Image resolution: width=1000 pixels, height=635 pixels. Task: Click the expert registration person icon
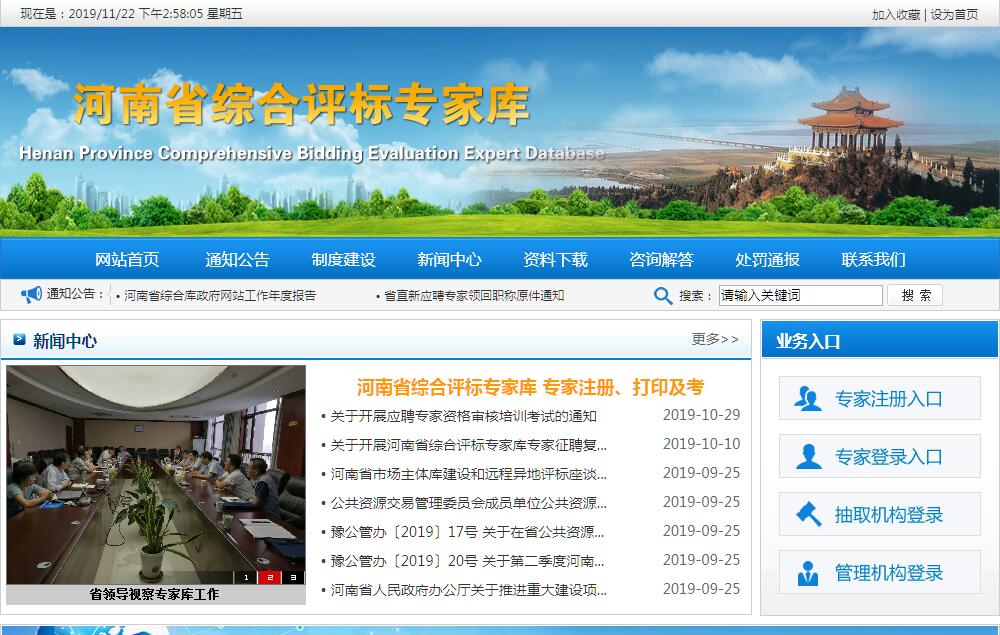coord(807,399)
